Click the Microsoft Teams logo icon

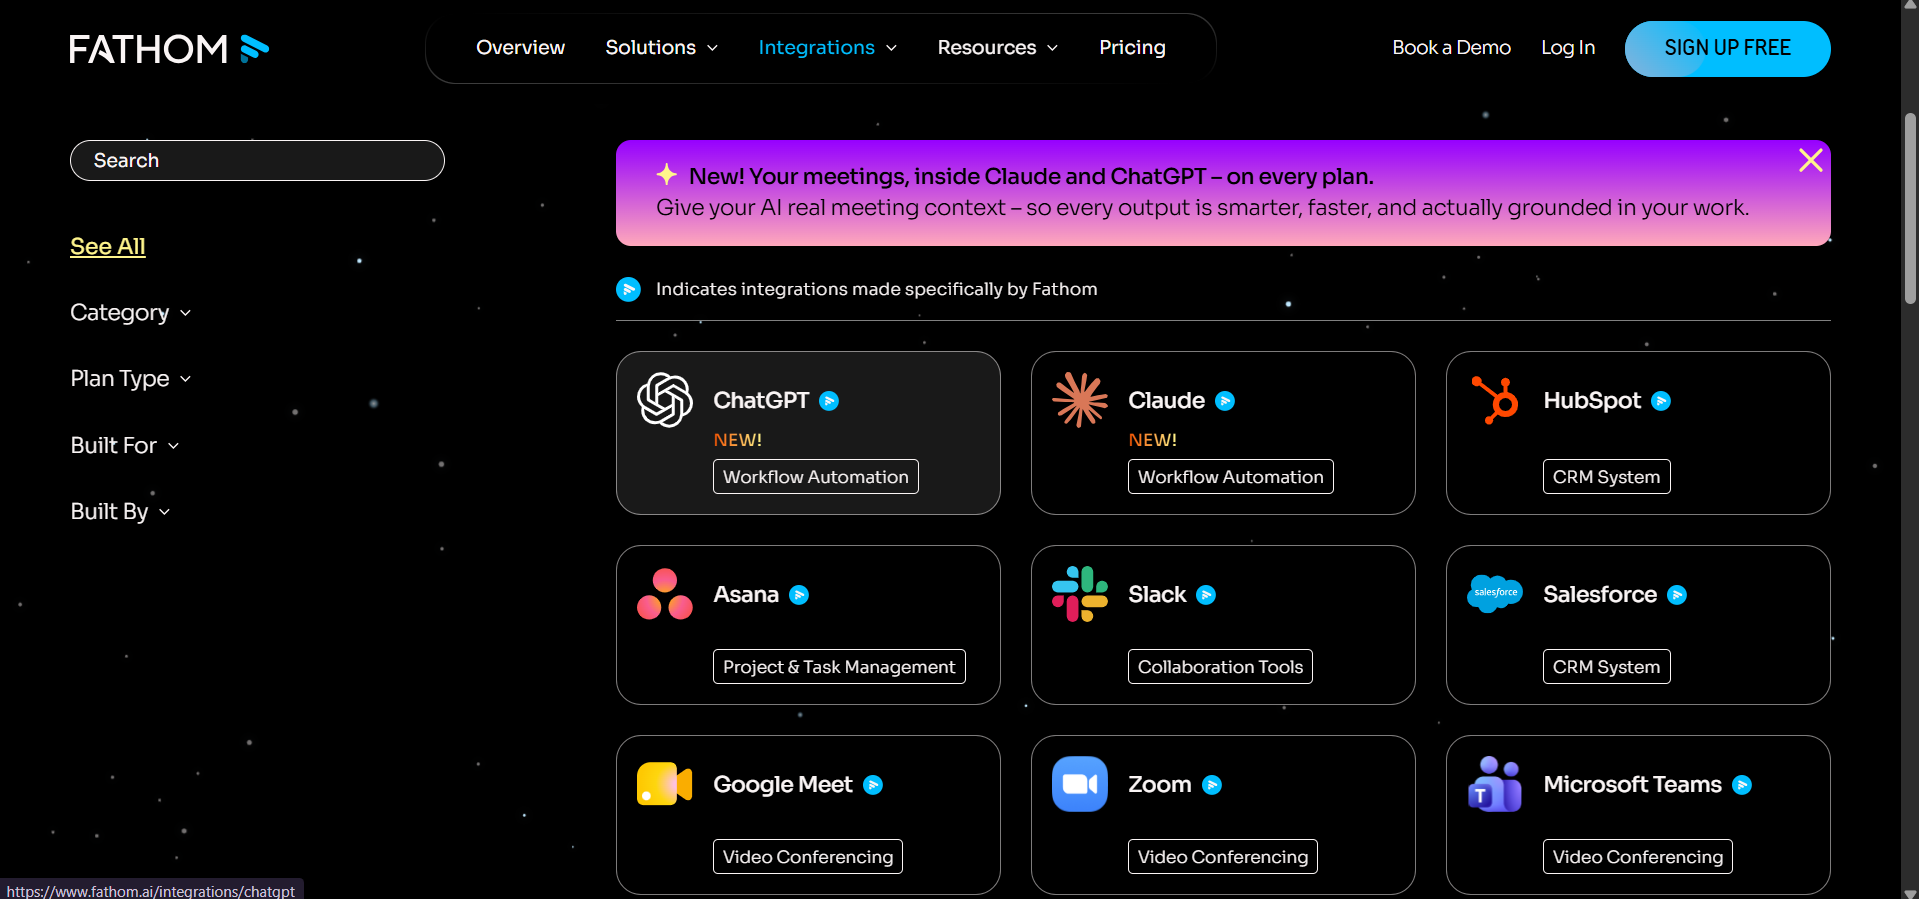pos(1495,784)
